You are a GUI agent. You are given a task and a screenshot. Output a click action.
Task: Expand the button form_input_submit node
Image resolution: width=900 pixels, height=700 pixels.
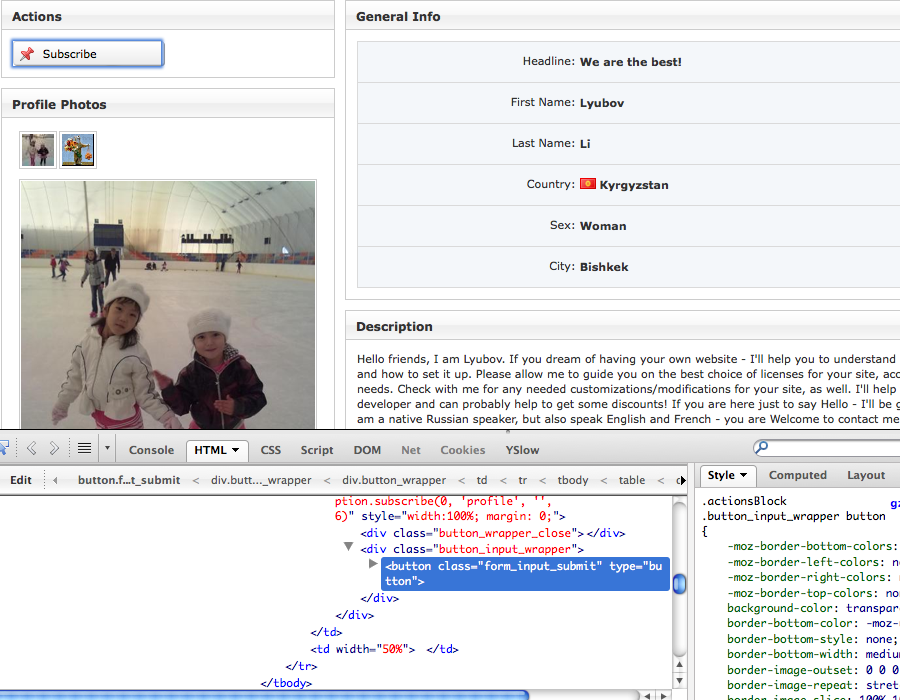tap(374, 565)
